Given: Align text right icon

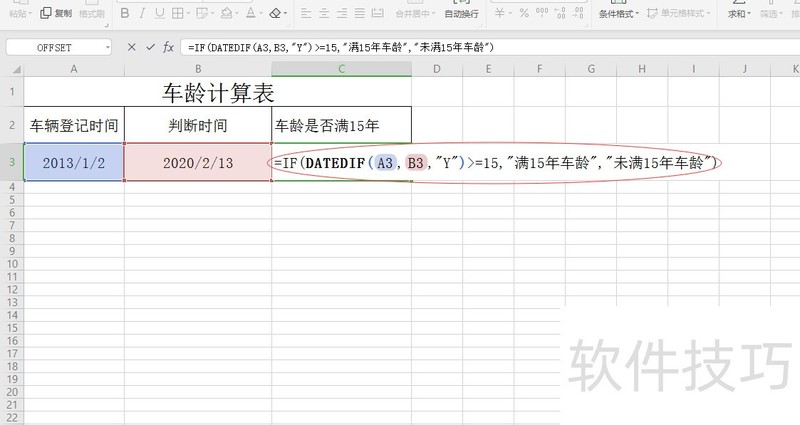Looking at the screenshot, I should [342, 13].
